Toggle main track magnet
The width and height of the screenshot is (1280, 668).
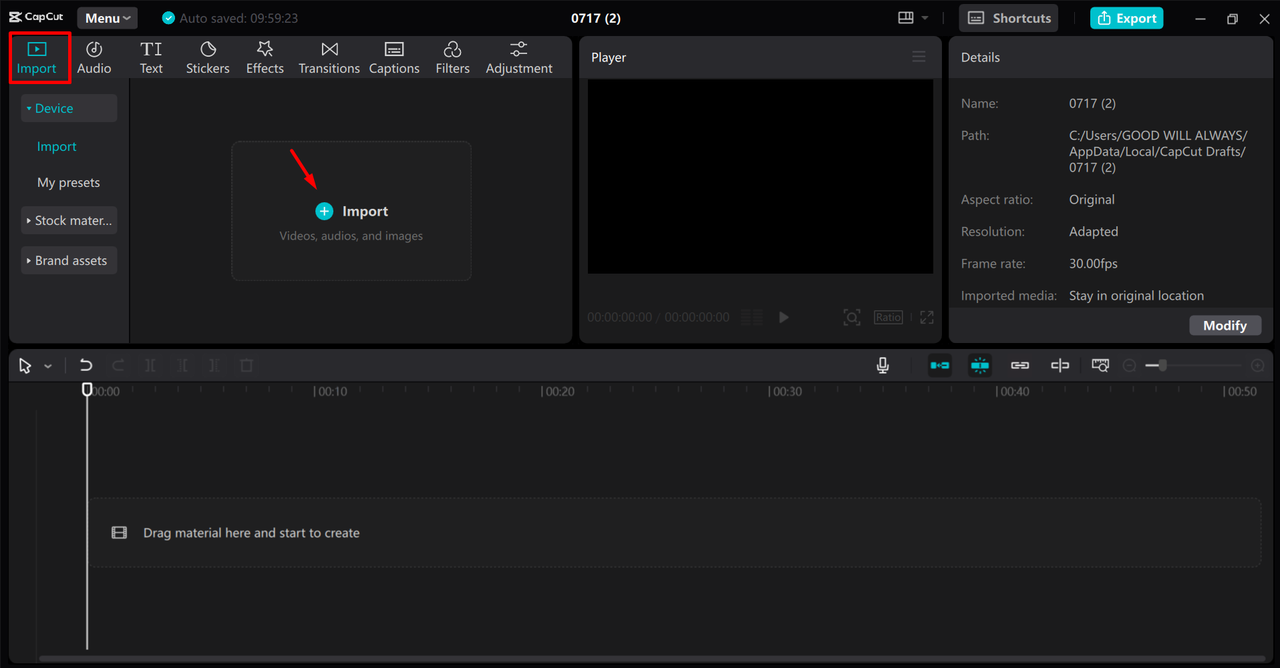(940, 366)
